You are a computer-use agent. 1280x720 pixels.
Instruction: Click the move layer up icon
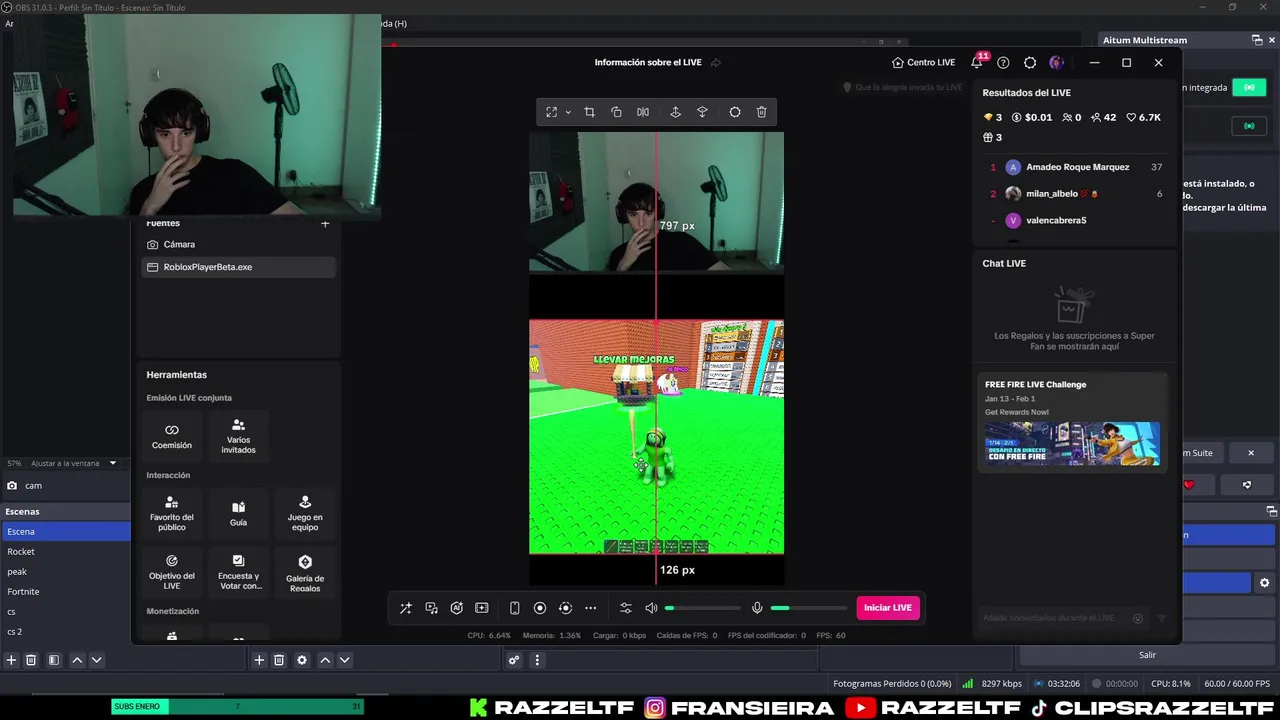coord(675,112)
